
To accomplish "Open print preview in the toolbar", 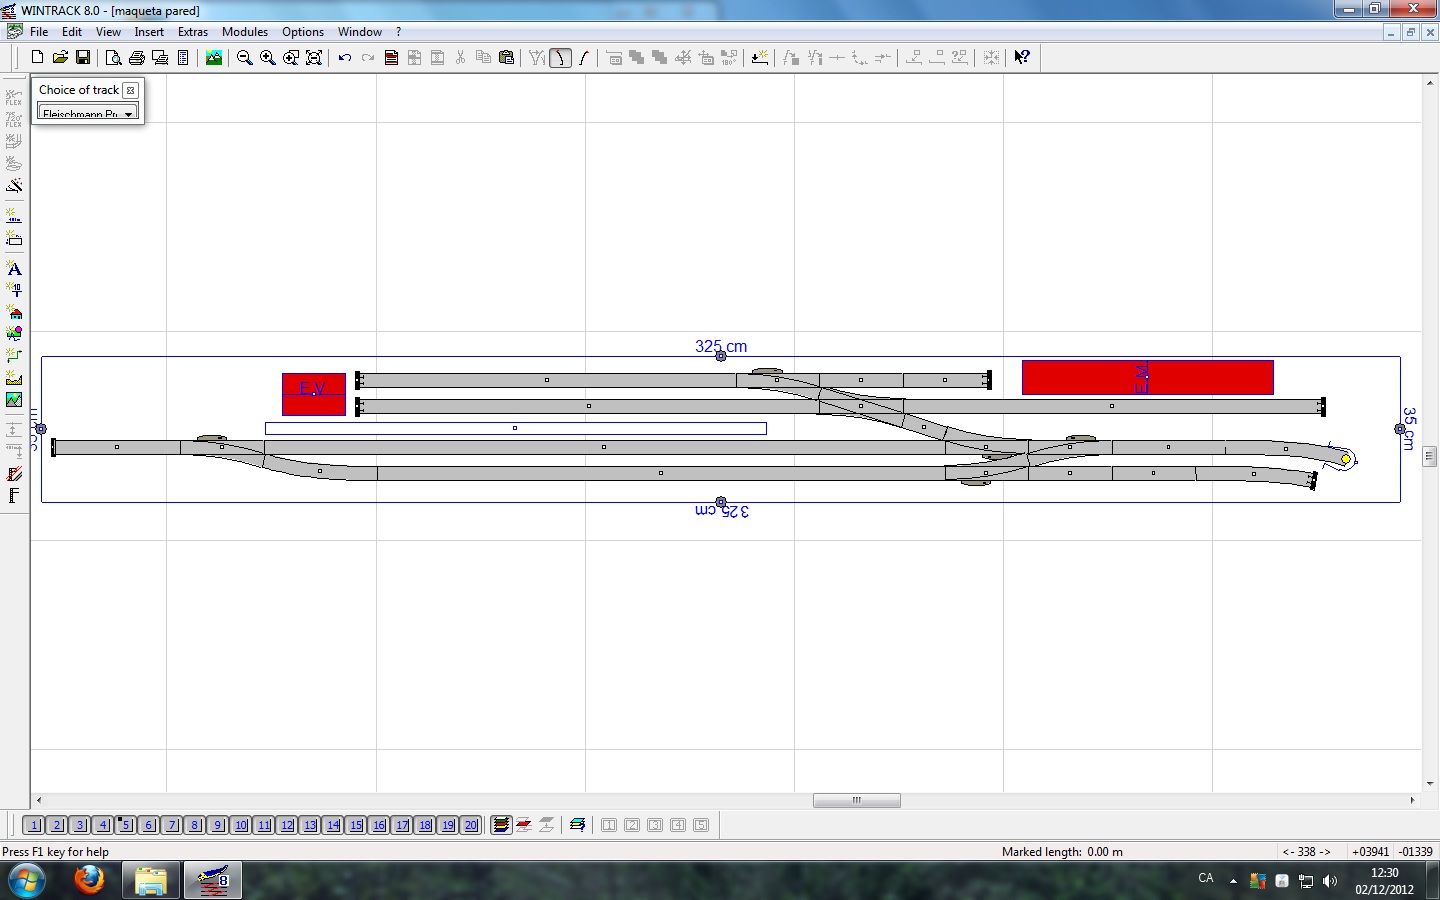I will tap(114, 58).
